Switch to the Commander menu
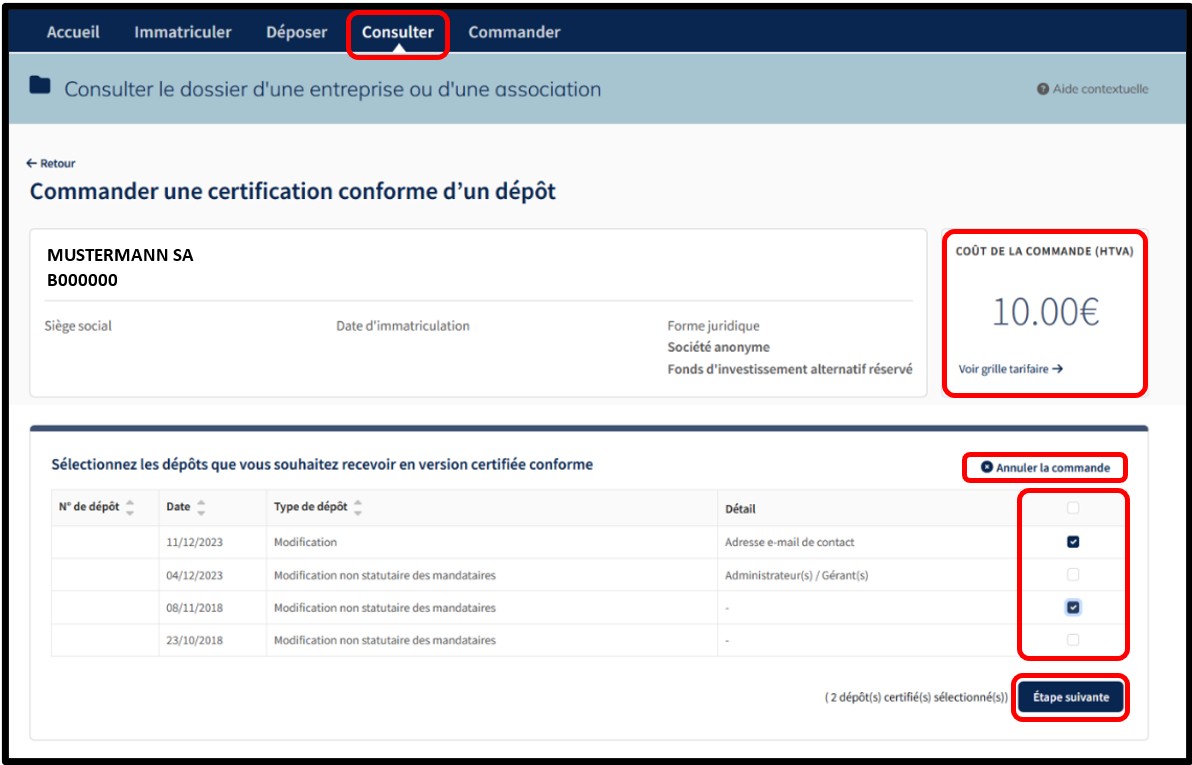 tap(514, 32)
